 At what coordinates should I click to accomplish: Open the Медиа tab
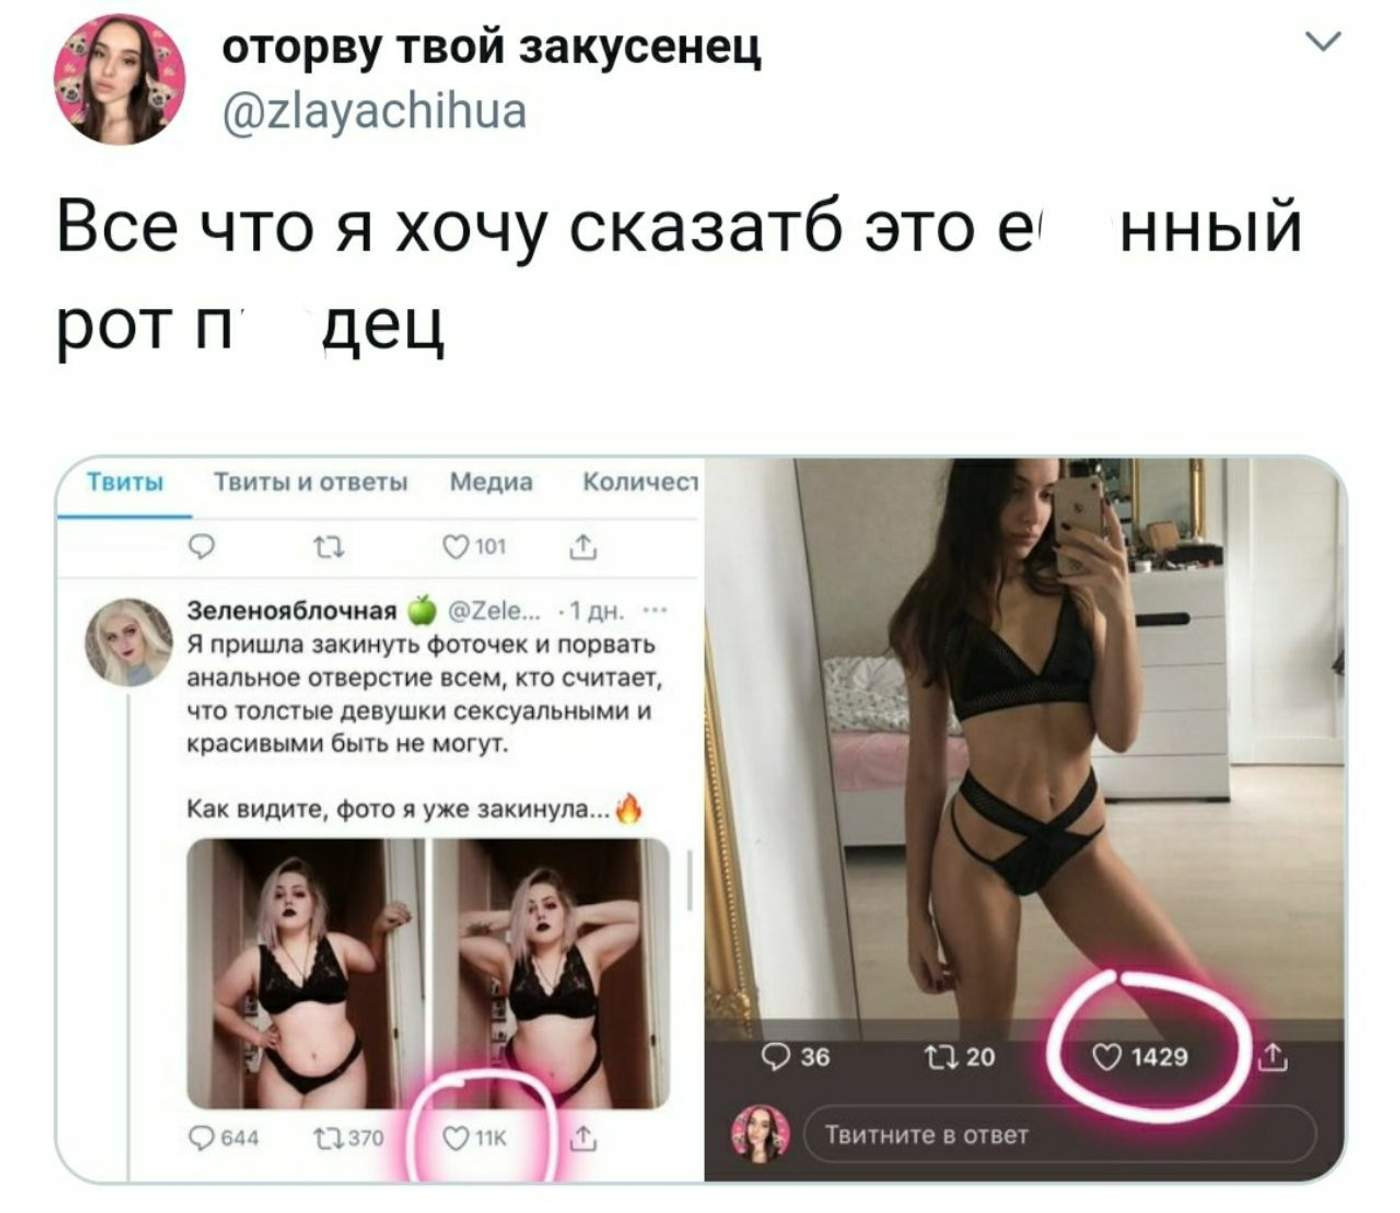(491, 482)
